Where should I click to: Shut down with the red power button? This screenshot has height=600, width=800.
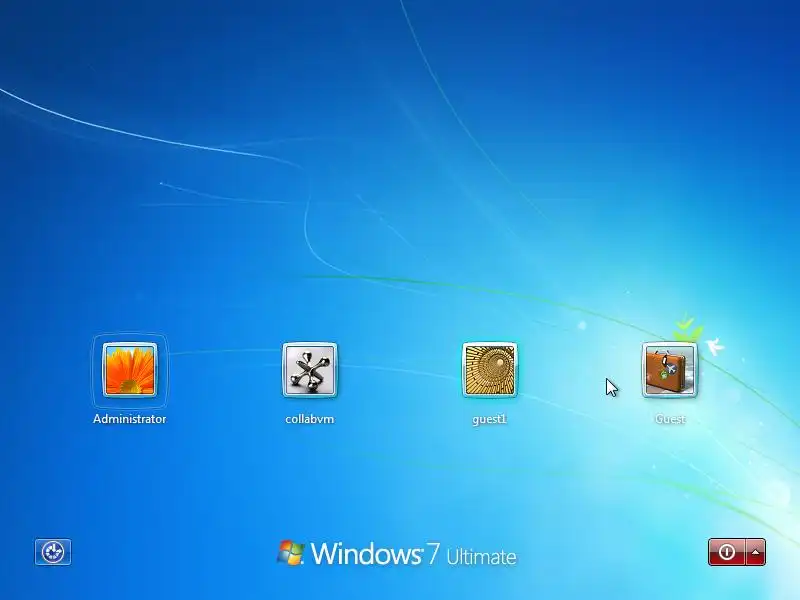727,552
